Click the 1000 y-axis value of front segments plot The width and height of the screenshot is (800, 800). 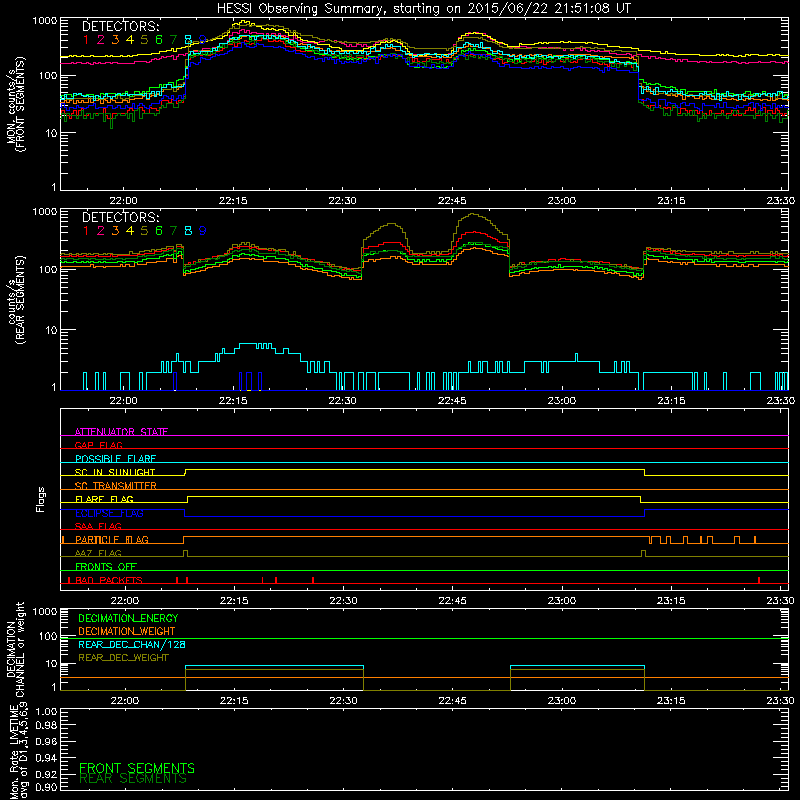(44, 21)
